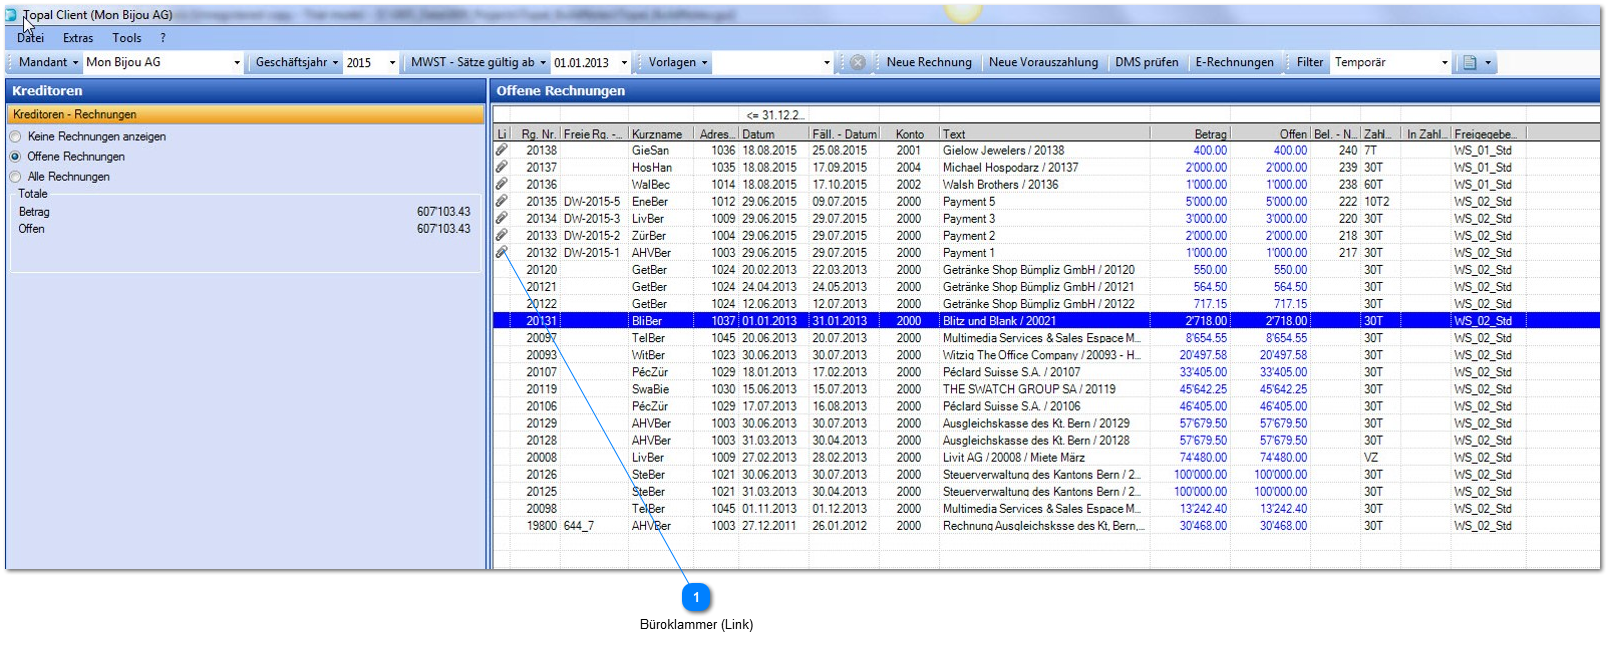Expand the Mandant 'Mon Bijou AG' dropdown
Image resolution: width=1609 pixels, height=648 pixels.
(x=237, y=63)
